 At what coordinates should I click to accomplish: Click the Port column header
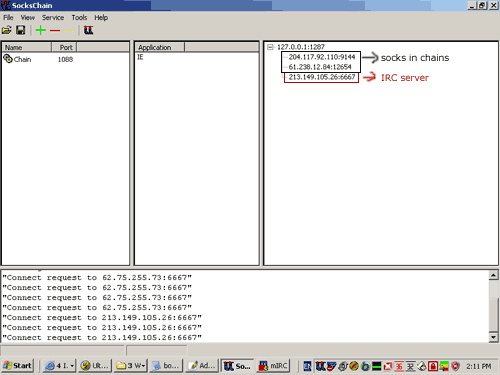click(64, 47)
